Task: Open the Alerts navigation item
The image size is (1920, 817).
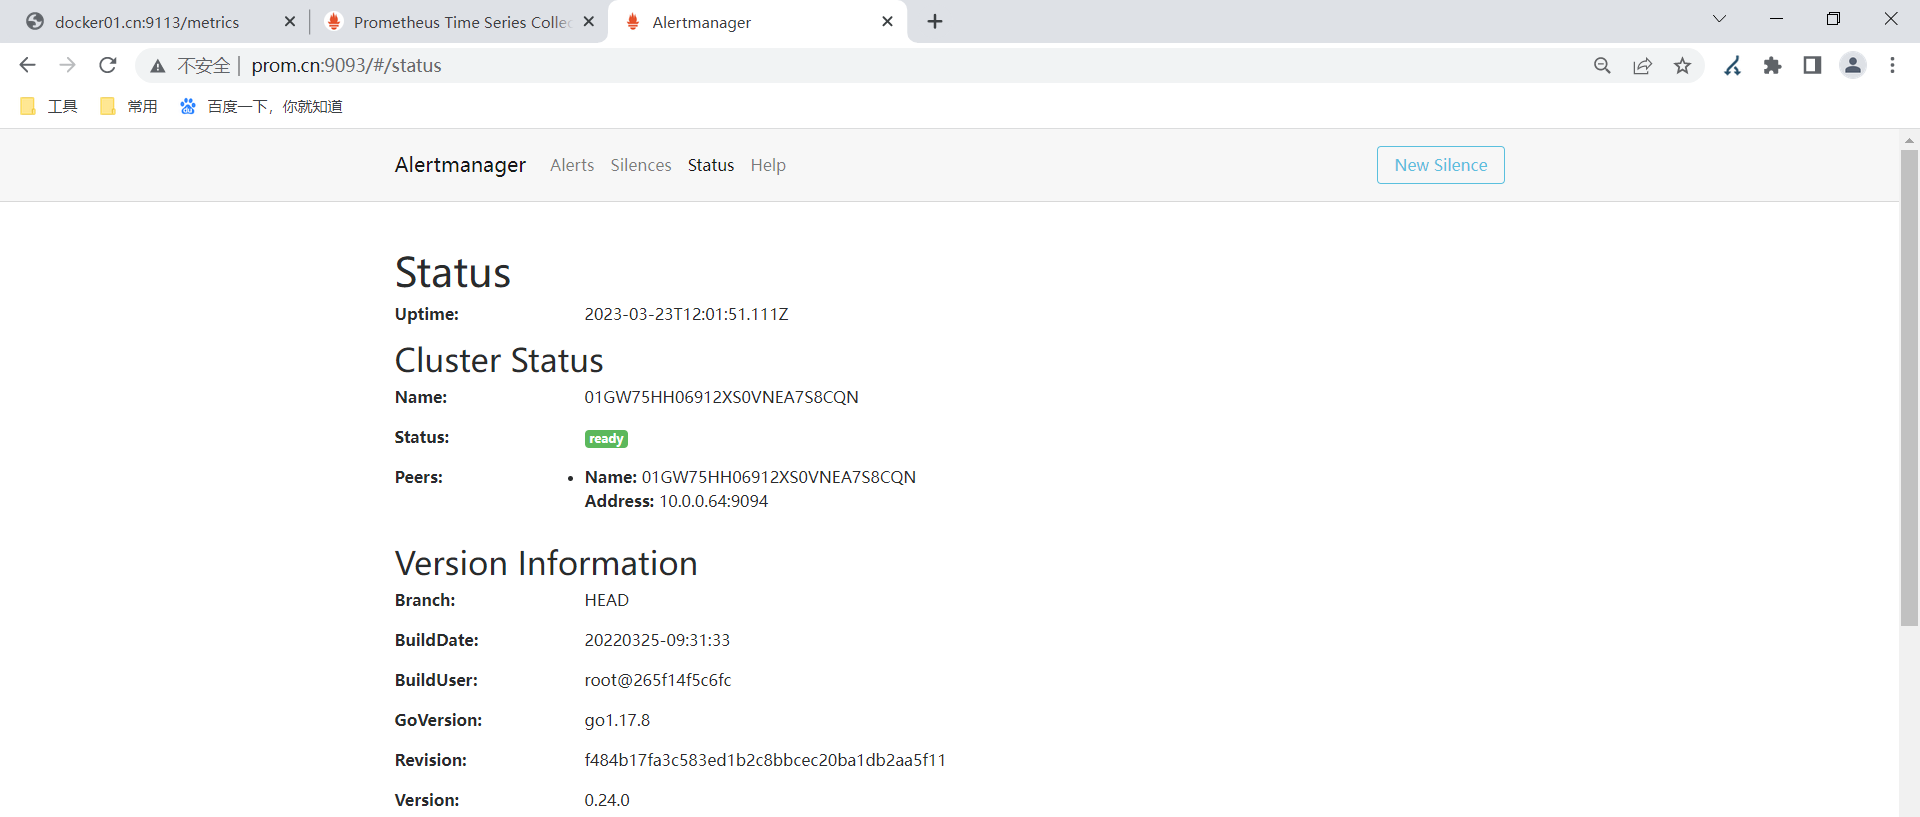Action: tap(572, 165)
